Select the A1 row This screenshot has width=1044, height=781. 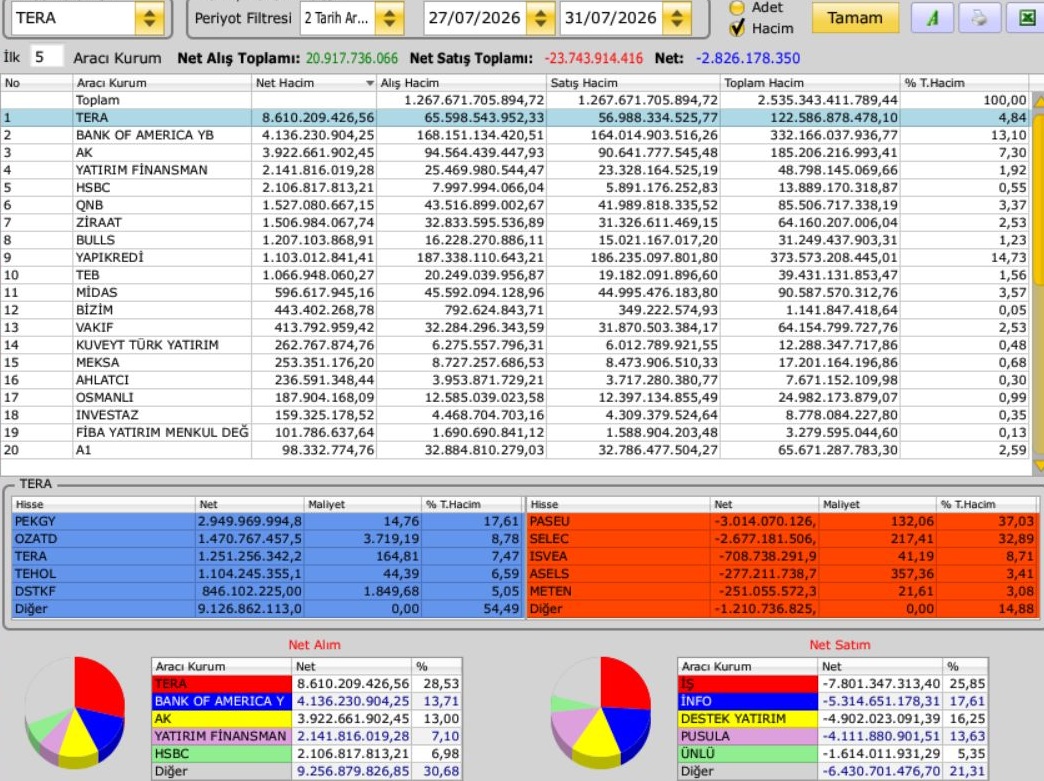(x=515, y=450)
